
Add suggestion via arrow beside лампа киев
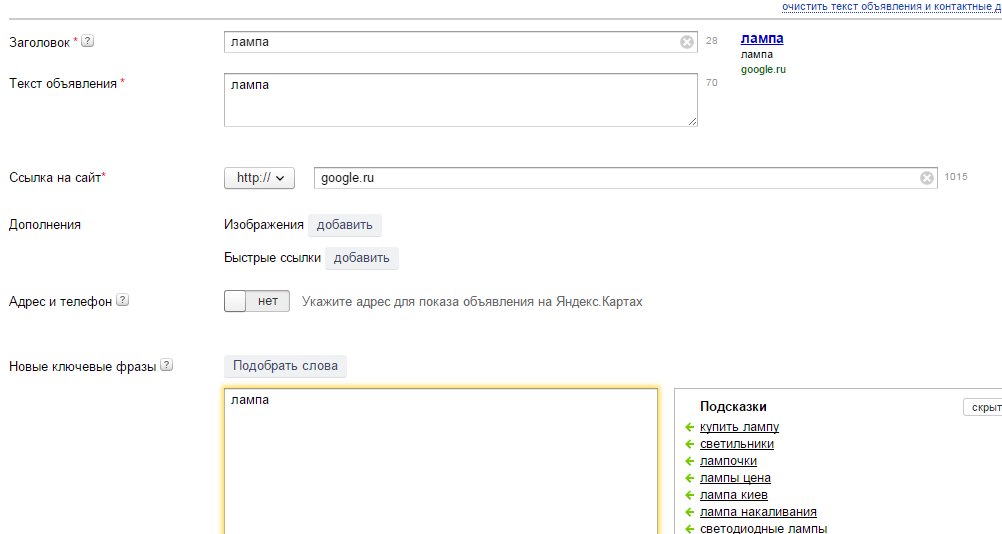(x=689, y=495)
